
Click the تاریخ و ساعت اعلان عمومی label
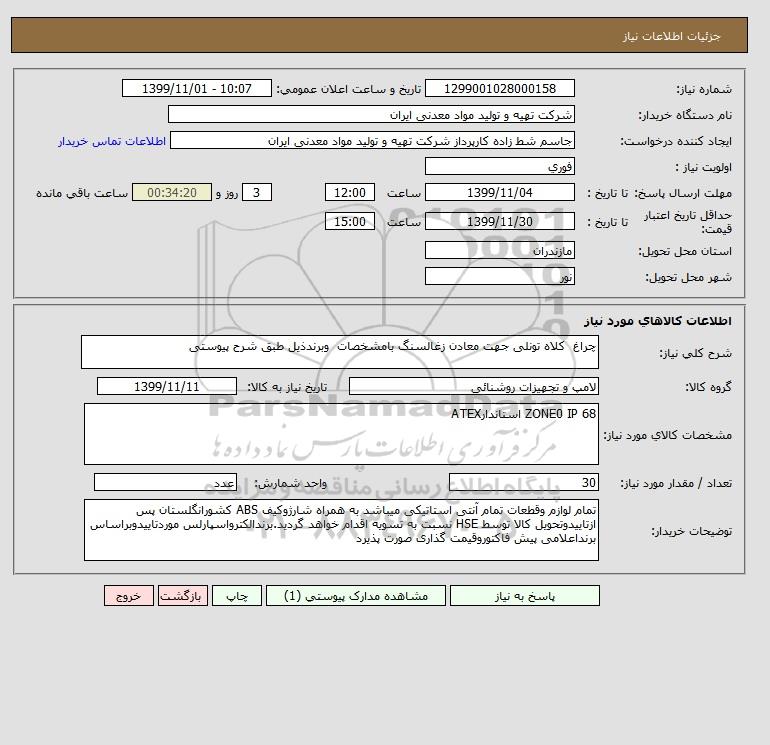tap(349, 89)
